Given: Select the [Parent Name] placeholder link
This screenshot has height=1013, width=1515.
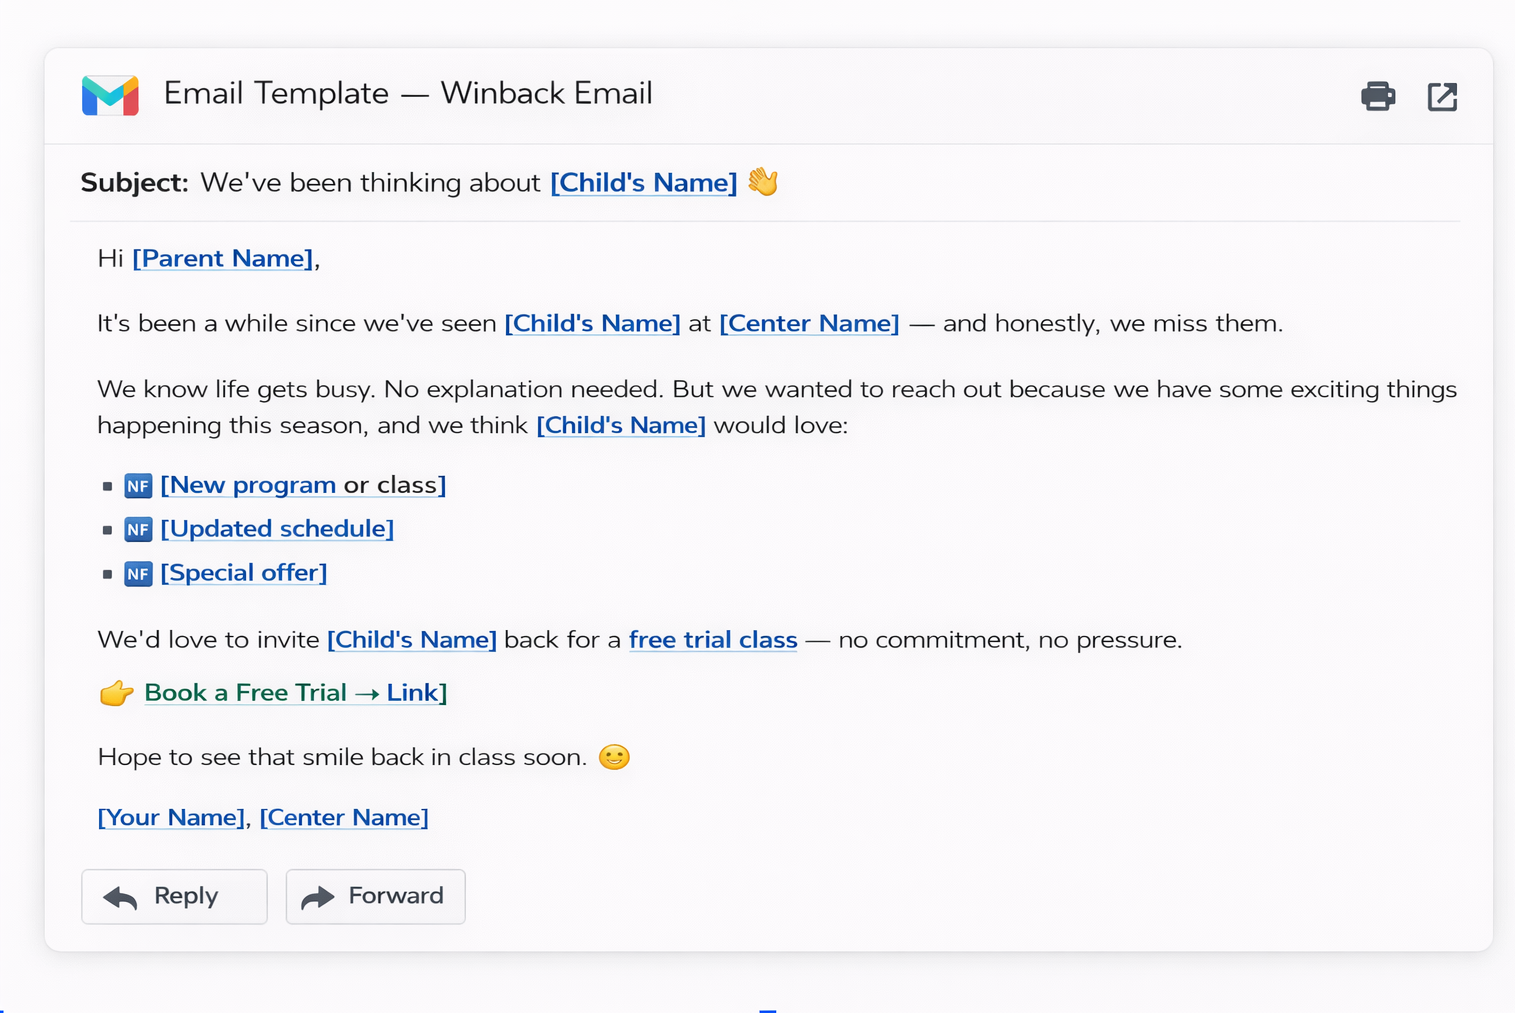Looking at the screenshot, I should pyautogui.click(x=222, y=258).
